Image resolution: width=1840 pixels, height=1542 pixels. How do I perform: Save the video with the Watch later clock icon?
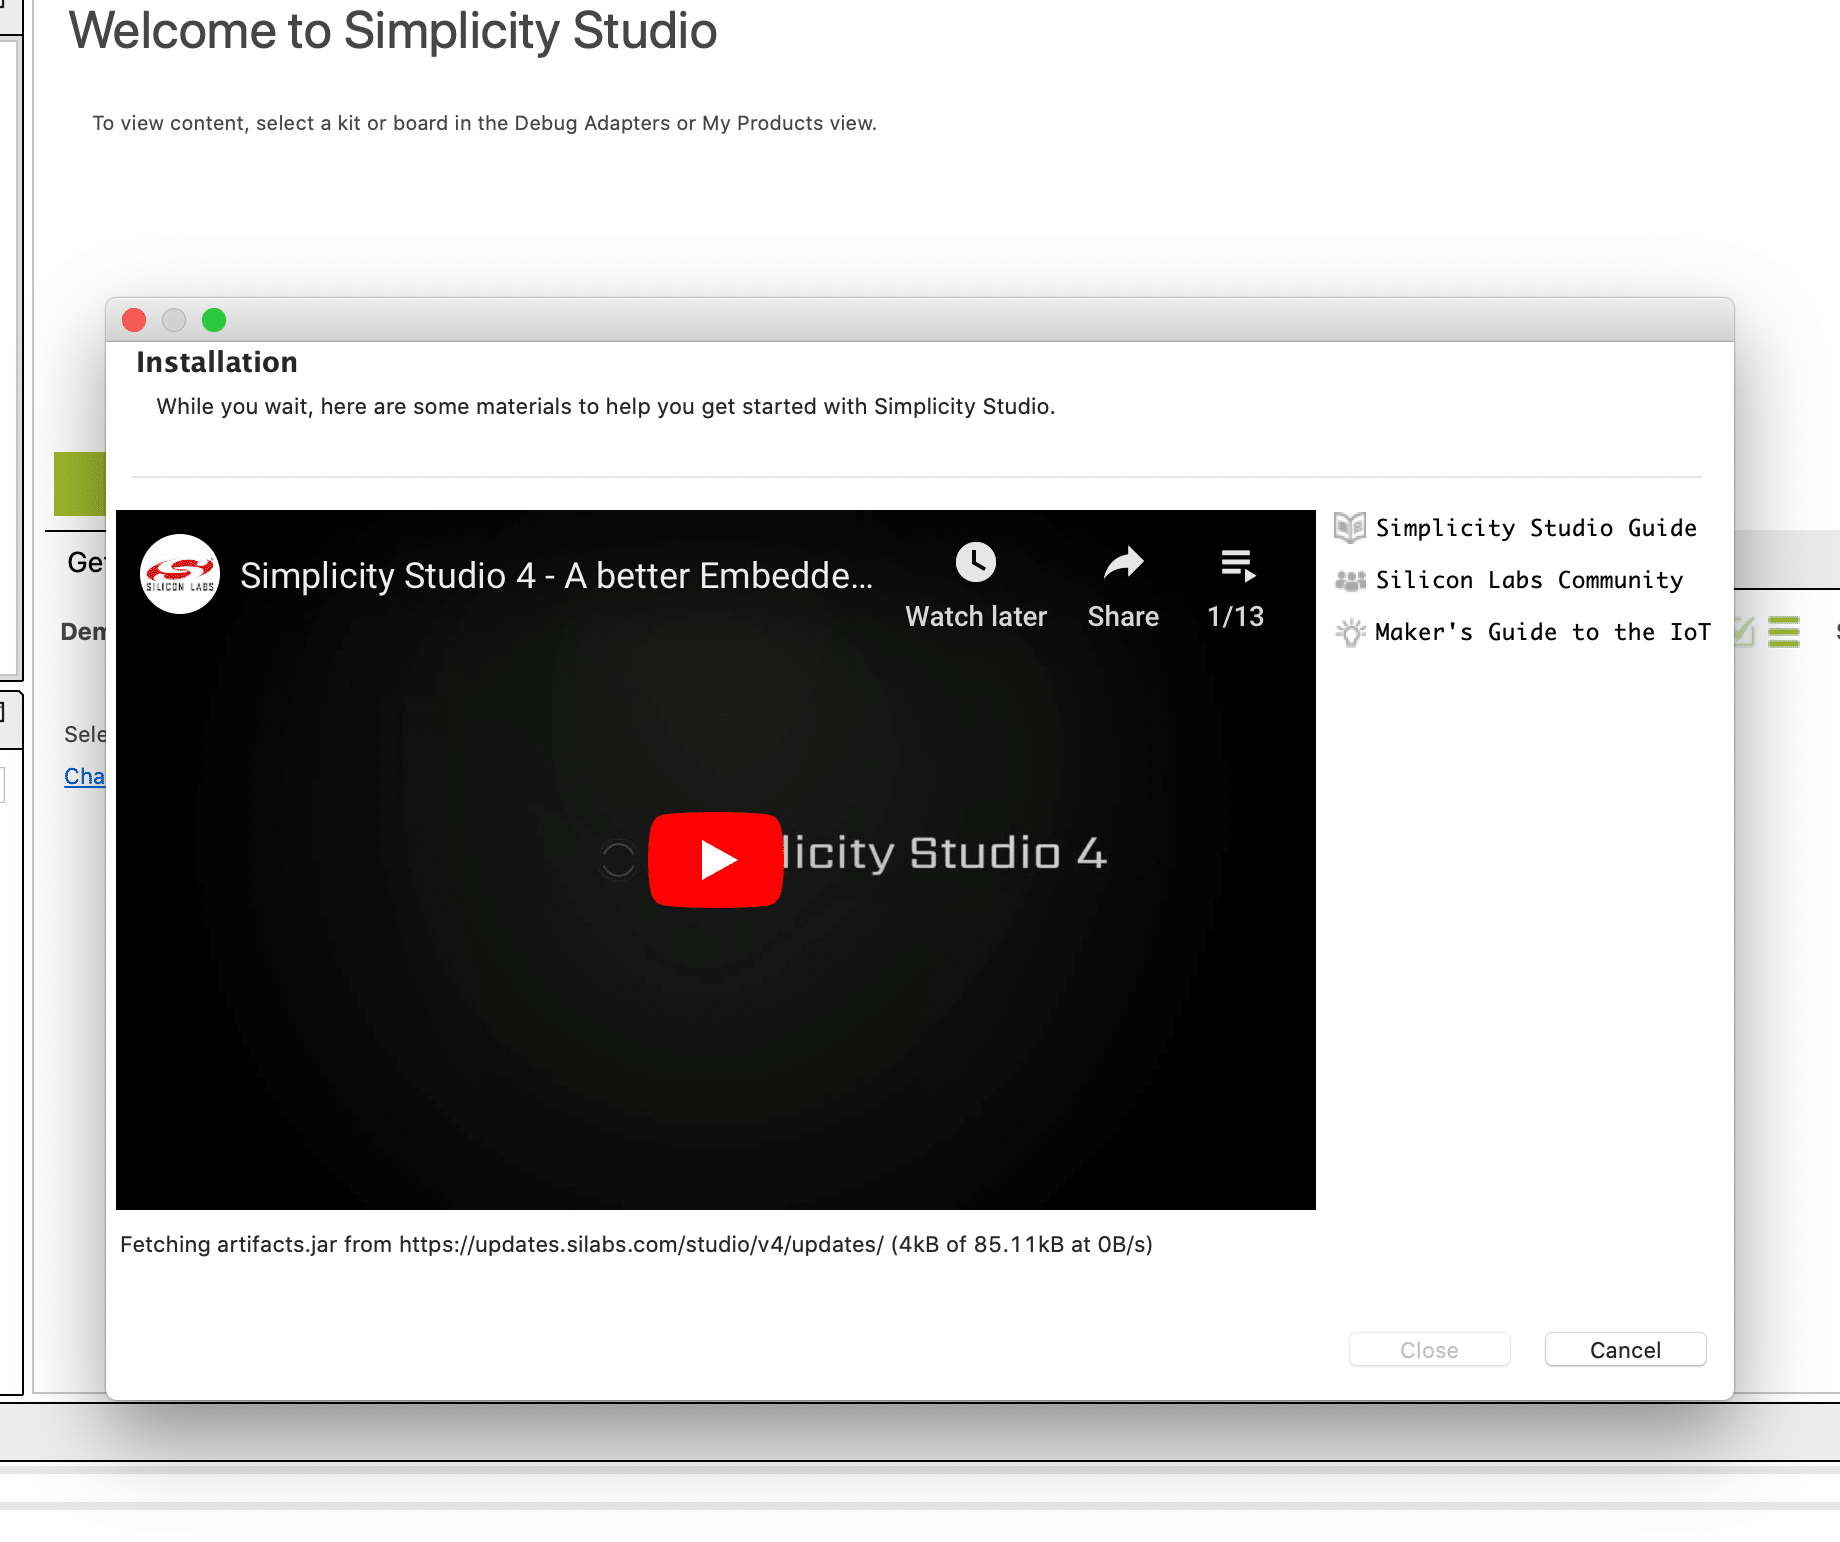(975, 563)
